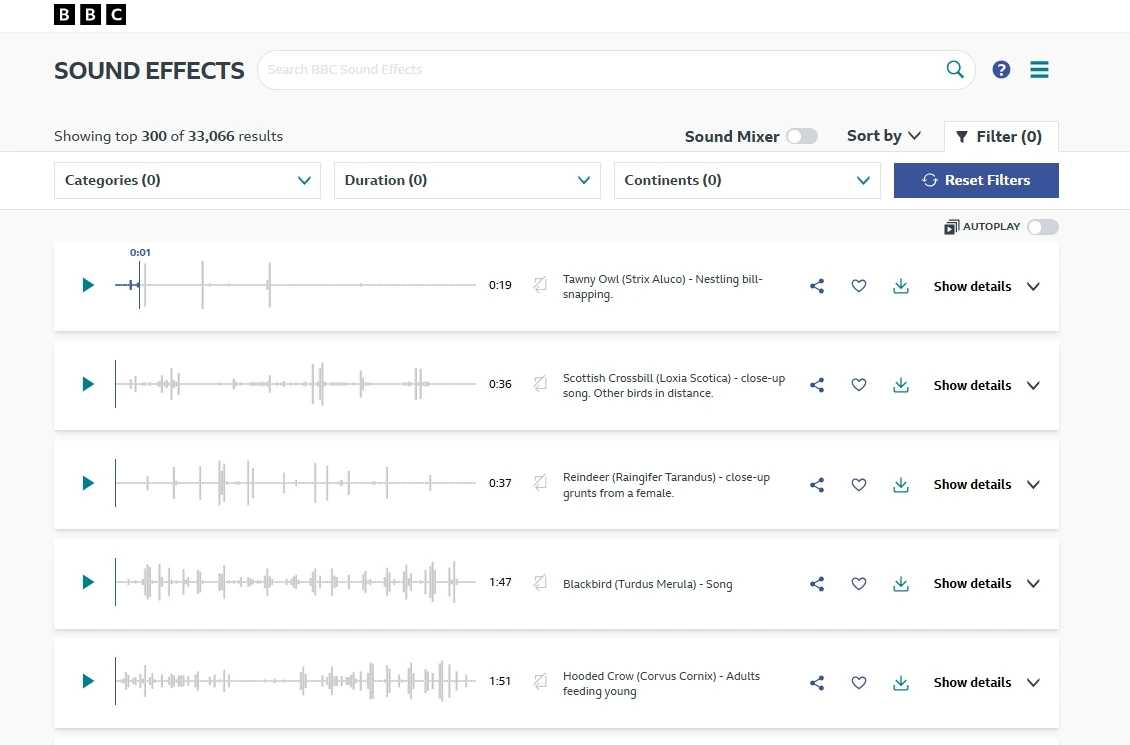Download the Scottish Crossbill sound
This screenshot has height=745, width=1130.
(x=901, y=385)
